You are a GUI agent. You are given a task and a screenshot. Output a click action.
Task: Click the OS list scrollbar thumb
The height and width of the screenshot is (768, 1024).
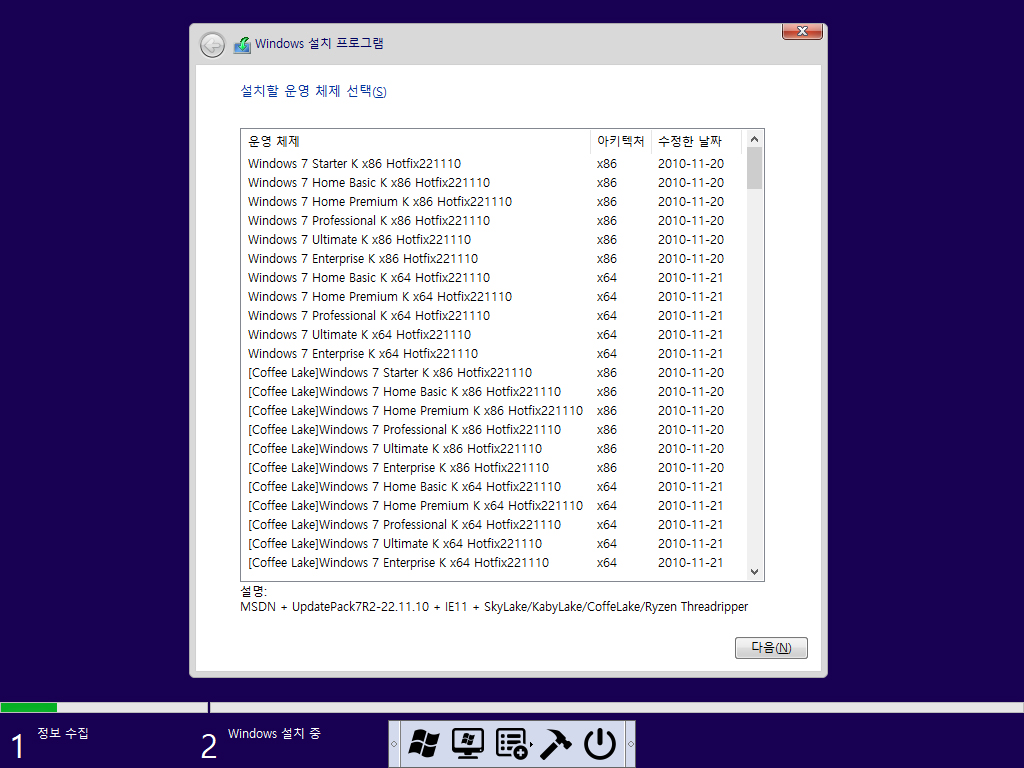coord(754,168)
